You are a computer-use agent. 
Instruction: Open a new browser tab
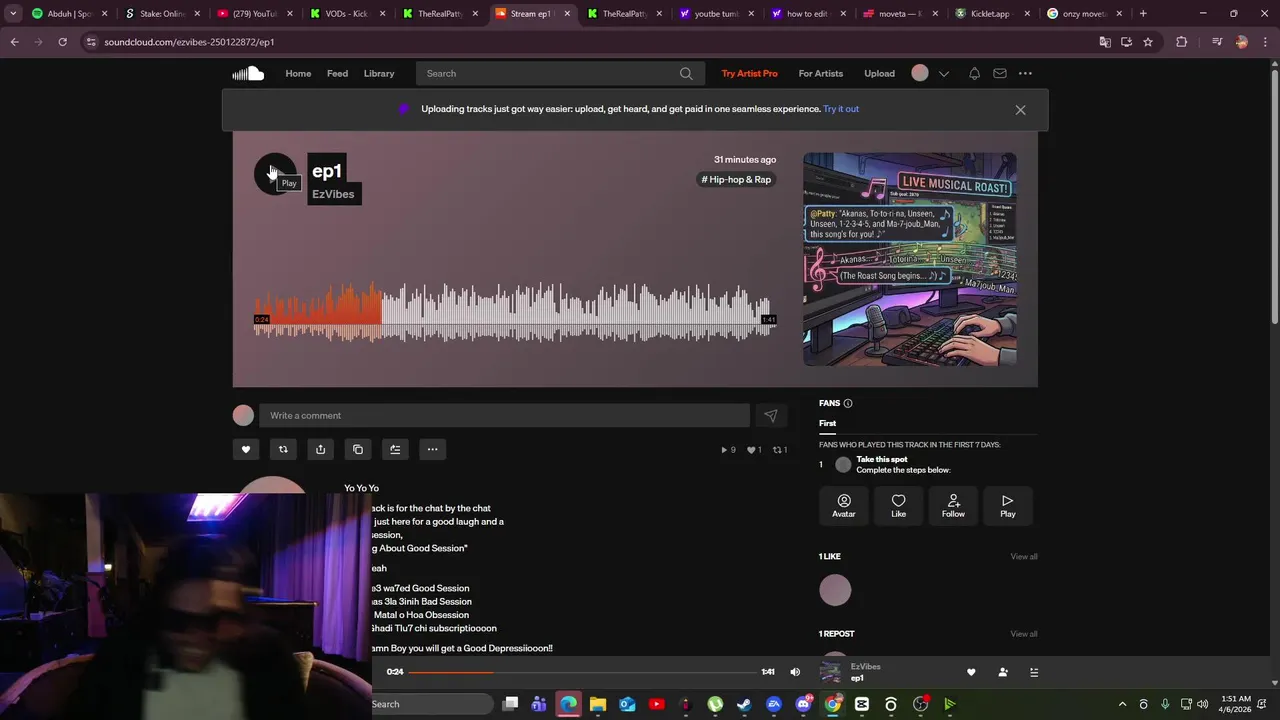pyautogui.click(x=1143, y=14)
